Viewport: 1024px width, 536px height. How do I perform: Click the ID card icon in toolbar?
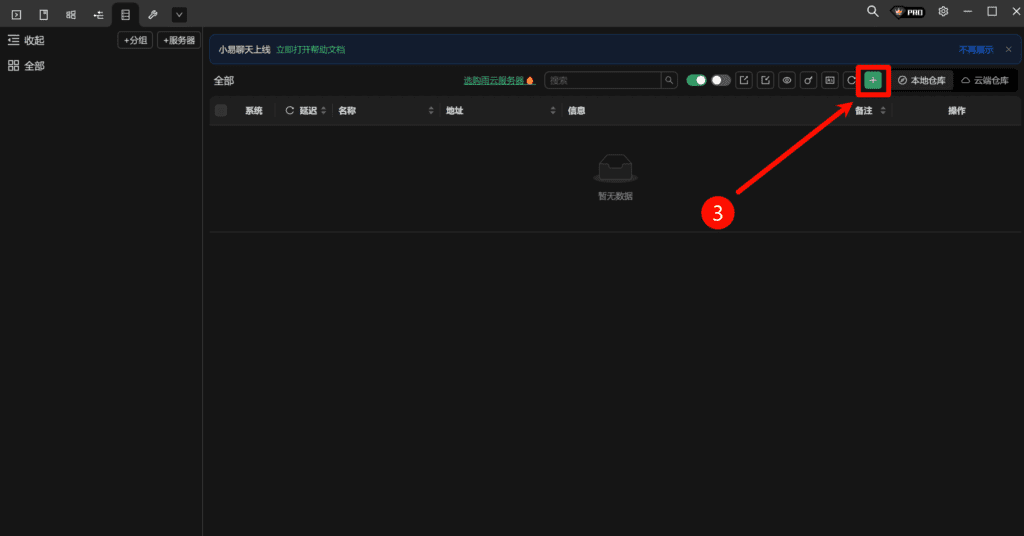830,80
